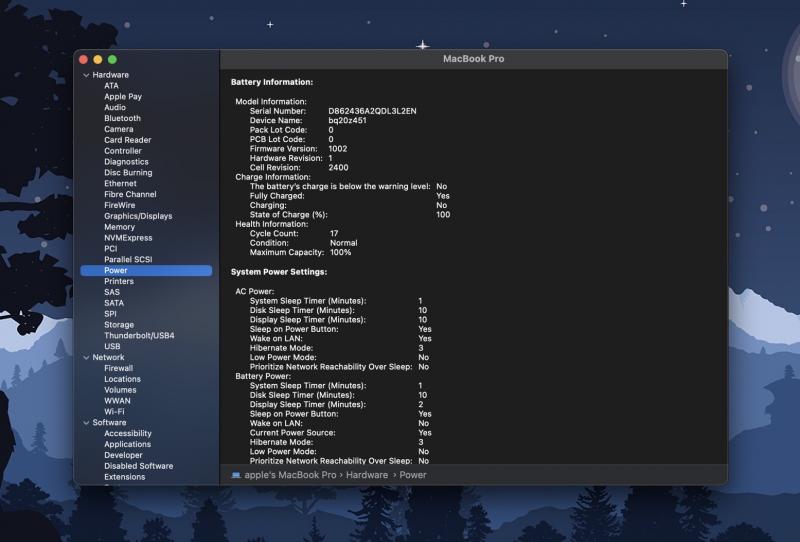The width and height of the screenshot is (800, 542).
Task: Click the MacBook Pro window title
Action: click(x=473, y=59)
